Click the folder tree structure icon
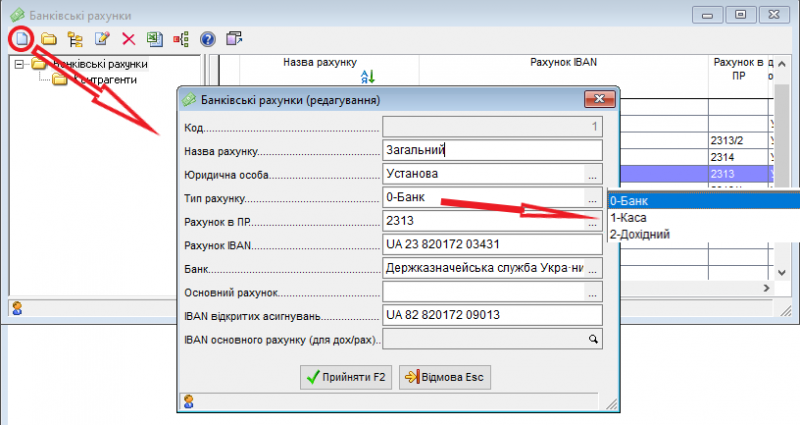800x425 pixels. tap(75, 39)
